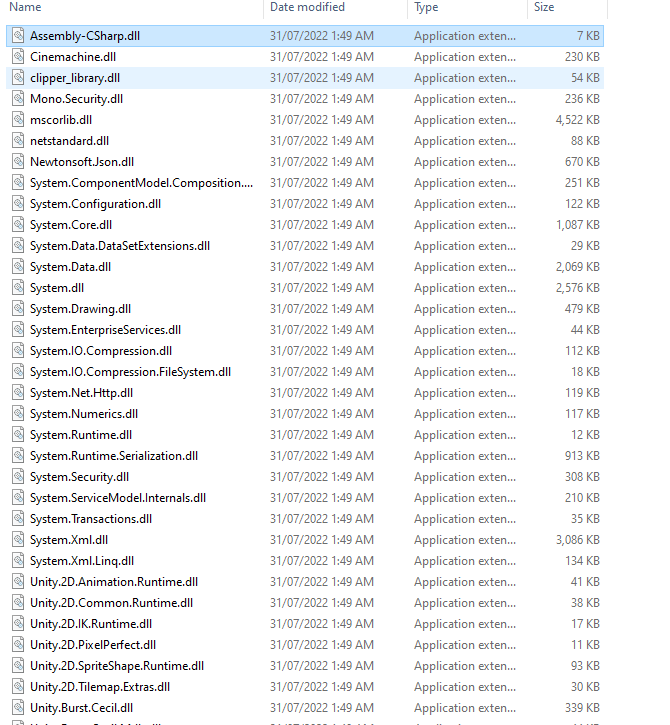
Task: Click the 339 KB size of Unity.Burst.Cecil.dll
Action: coord(582,708)
